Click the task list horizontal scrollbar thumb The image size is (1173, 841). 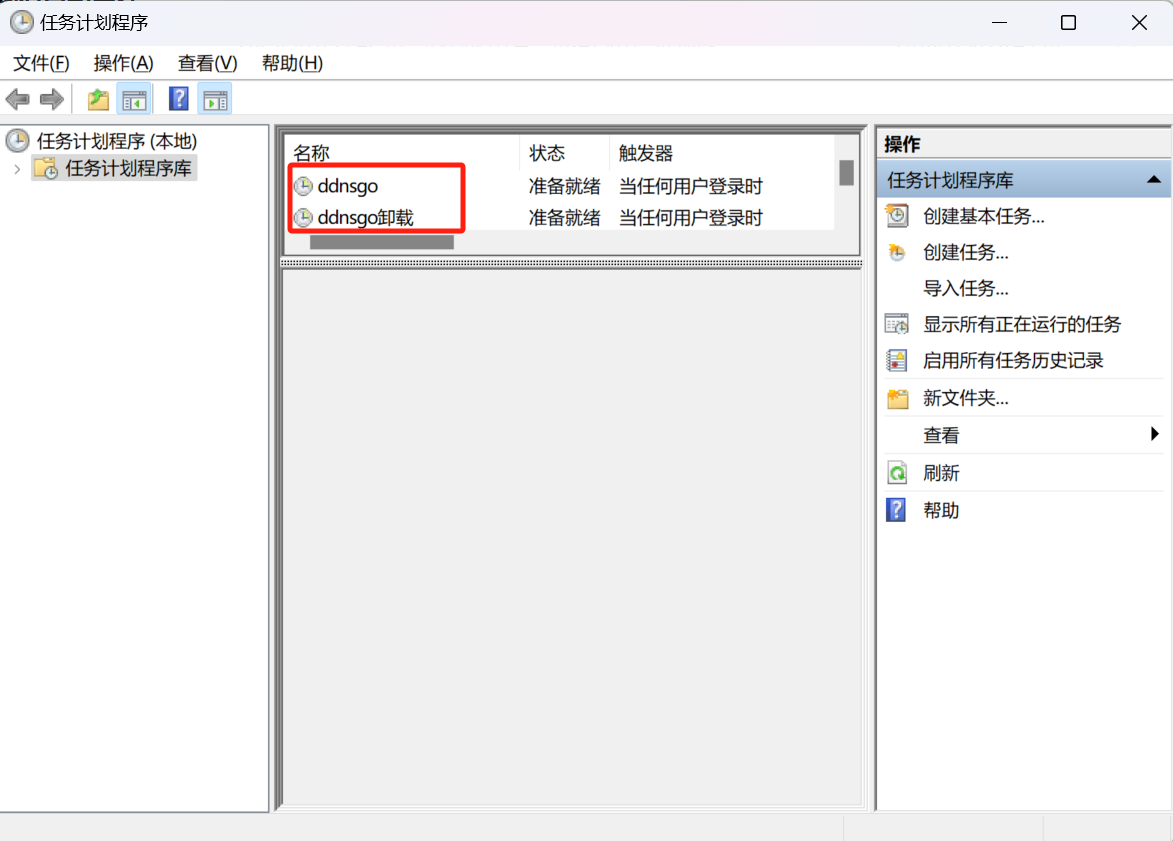point(382,242)
